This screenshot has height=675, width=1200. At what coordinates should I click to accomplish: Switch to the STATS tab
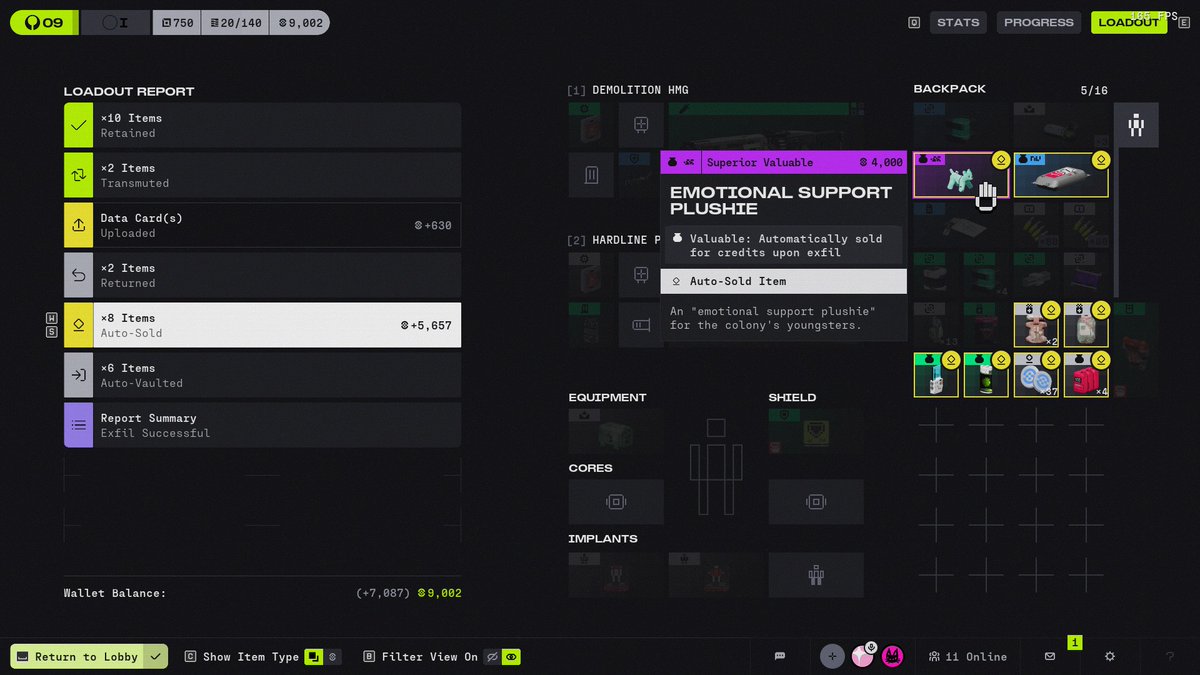click(958, 22)
